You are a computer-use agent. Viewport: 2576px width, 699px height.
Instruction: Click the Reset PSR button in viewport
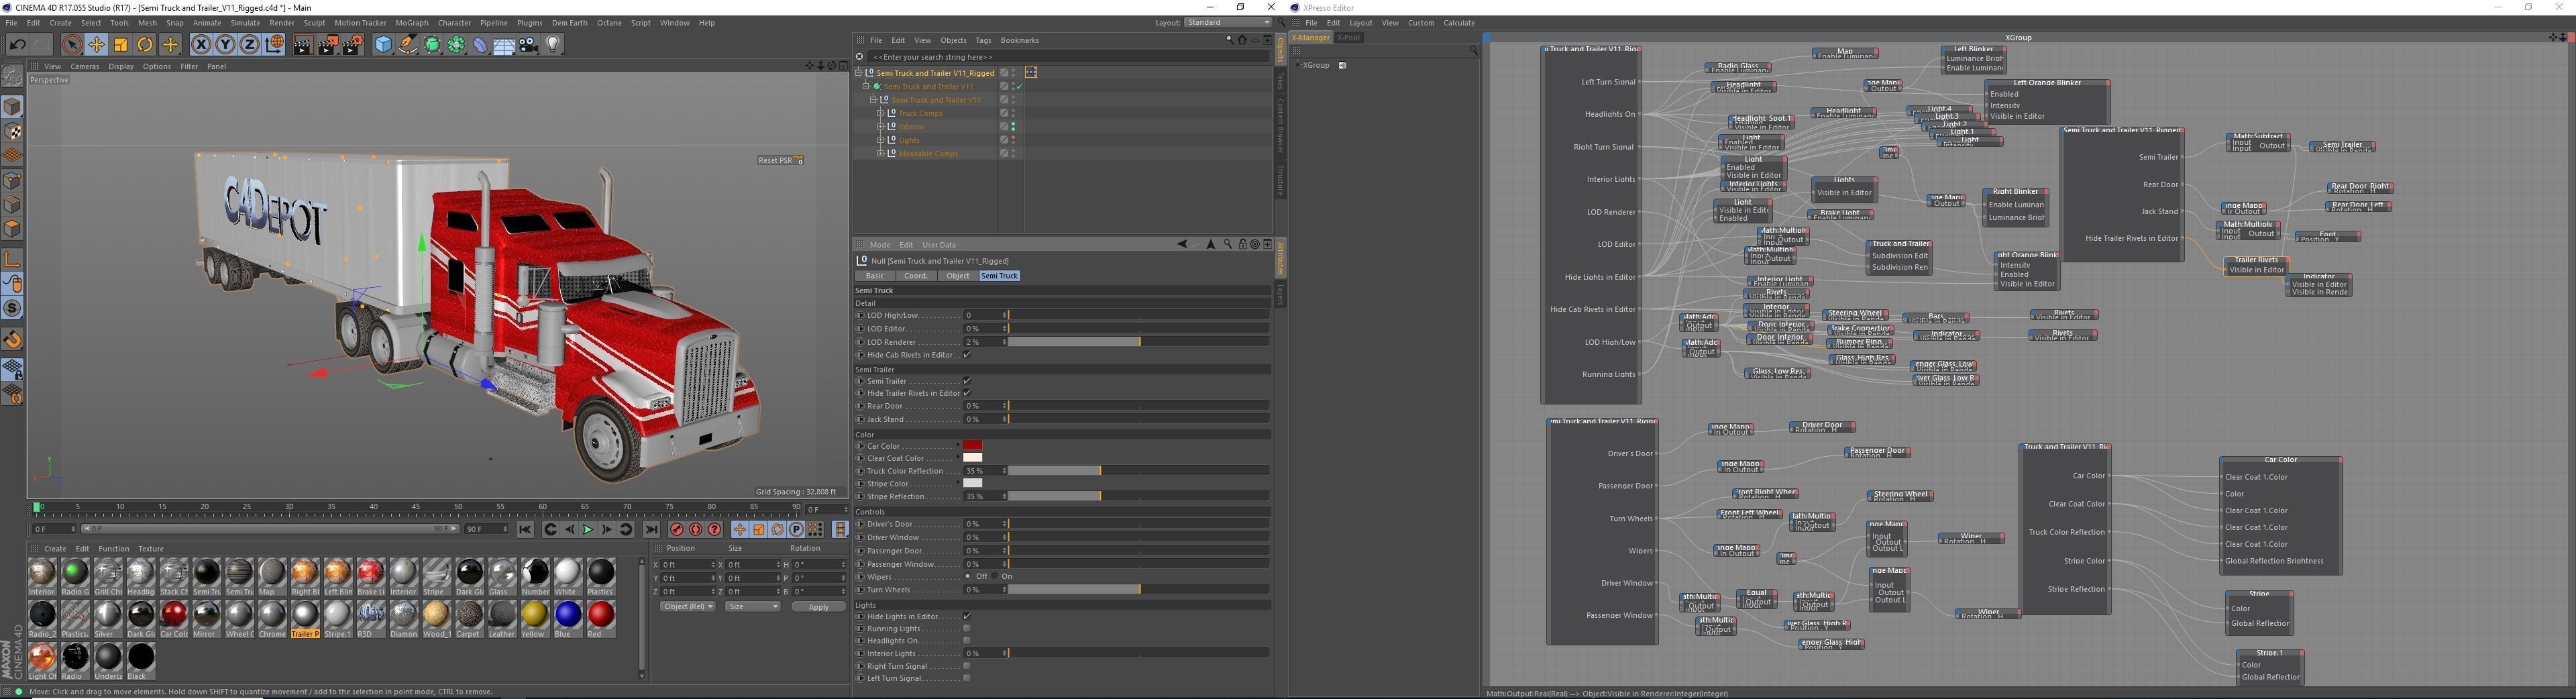pyautogui.click(x=780, y=160)
